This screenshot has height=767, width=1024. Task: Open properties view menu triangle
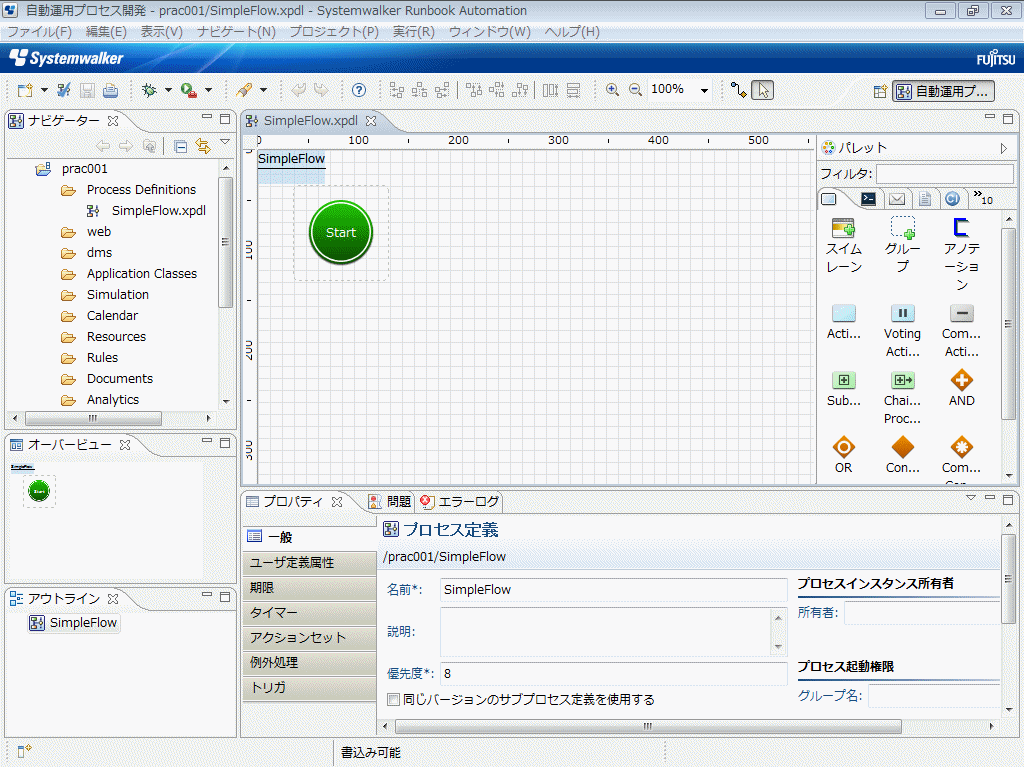971,498
